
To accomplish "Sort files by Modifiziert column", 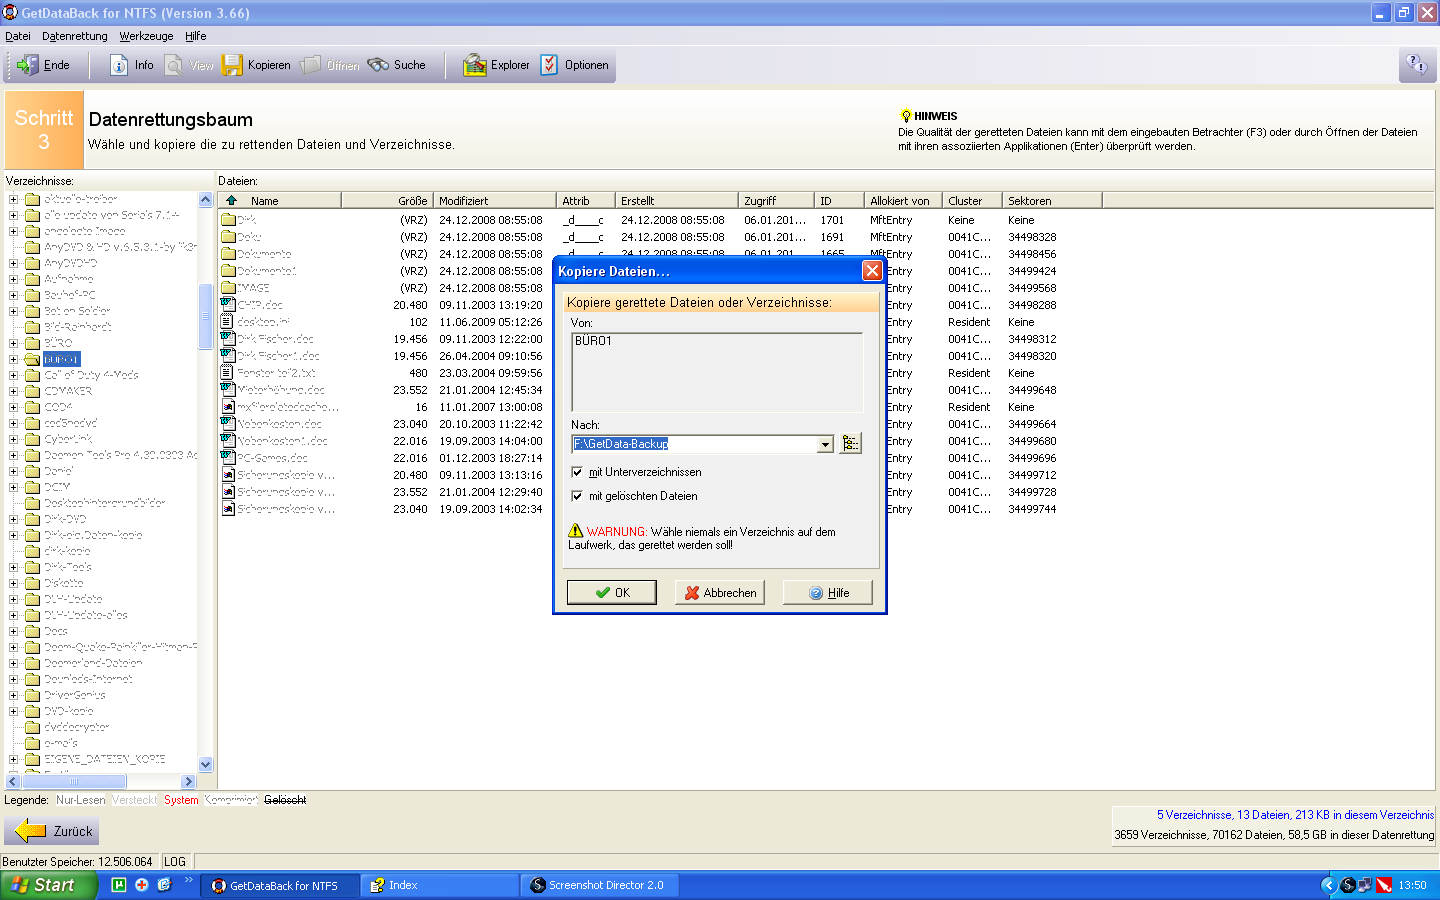I will point(495,200).
